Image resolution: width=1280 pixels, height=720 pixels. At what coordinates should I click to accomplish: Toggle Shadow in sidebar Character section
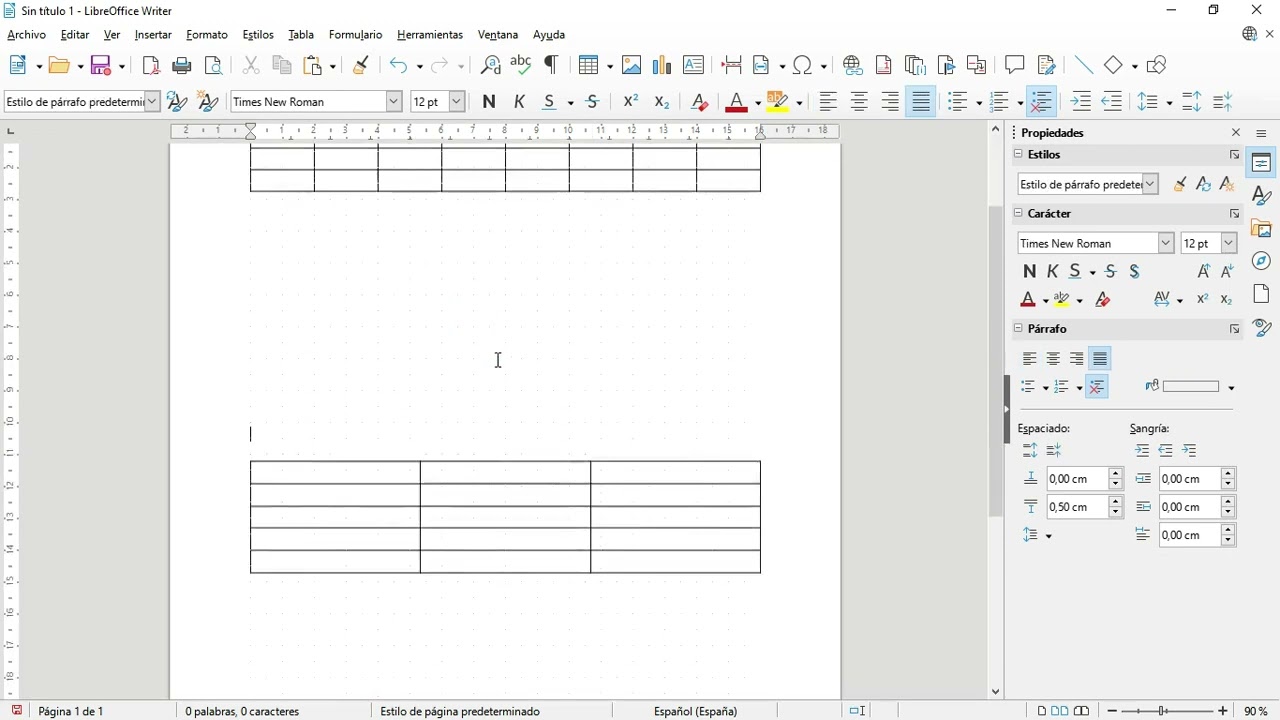point(1135,271)
